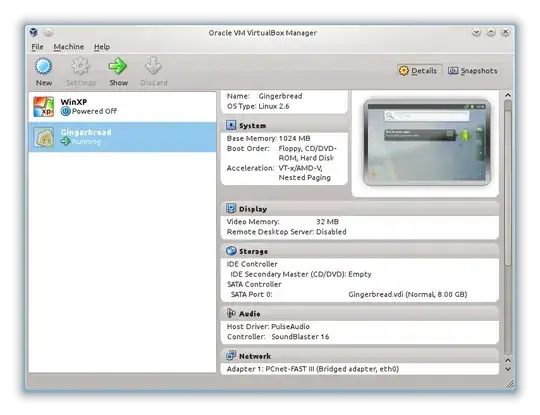Click the 'SATA Port 0:' label

[251, 294]
